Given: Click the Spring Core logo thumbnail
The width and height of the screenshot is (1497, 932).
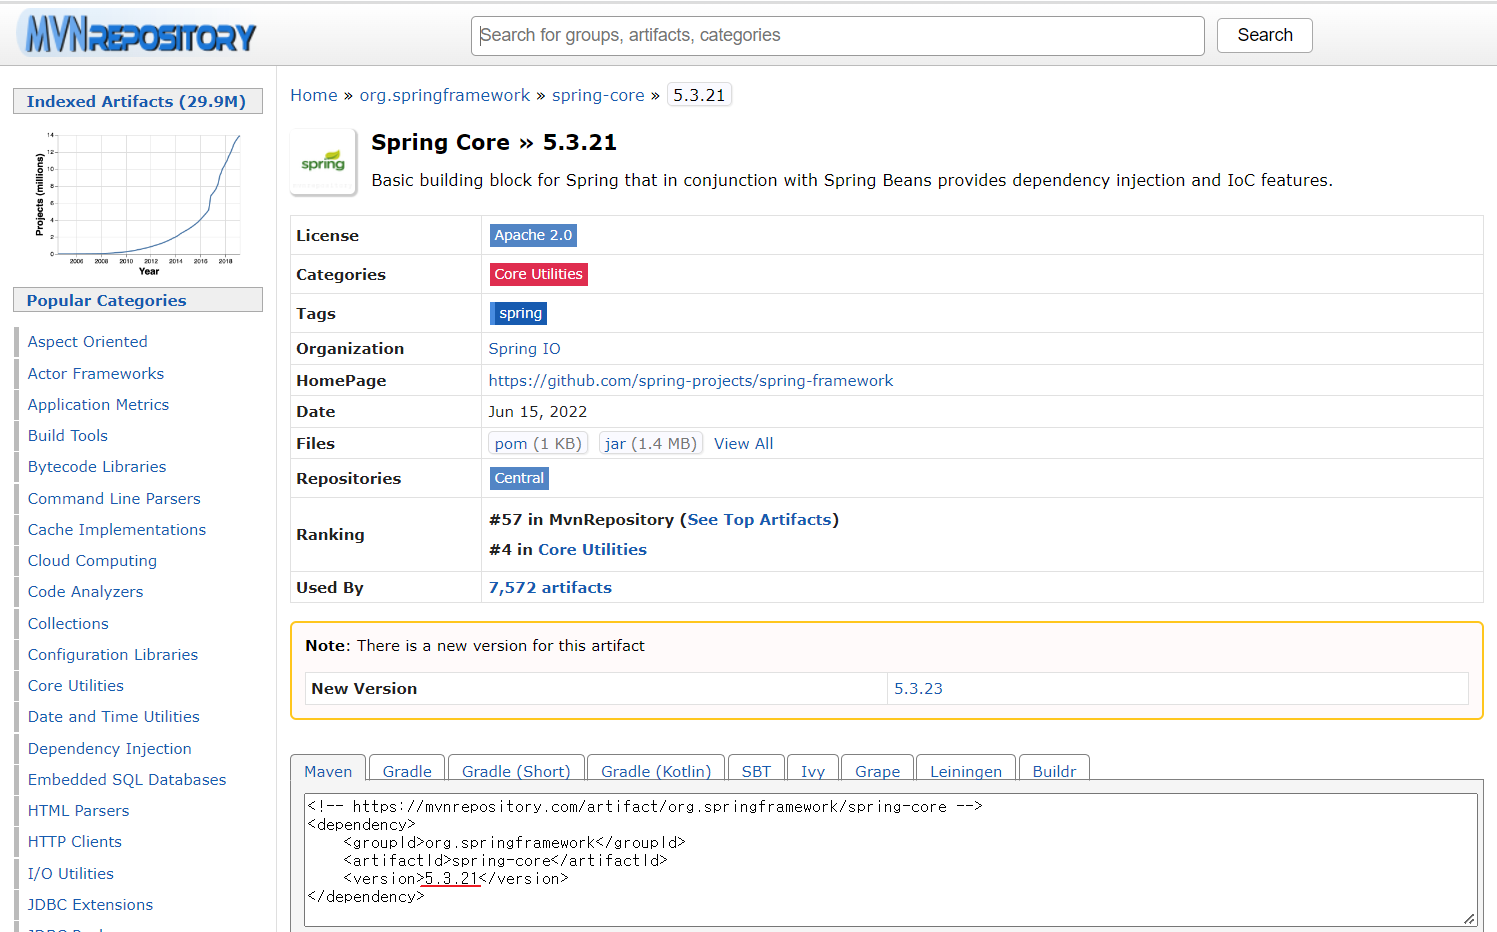Looking at the screenshot, I should (x=323, y=162).
